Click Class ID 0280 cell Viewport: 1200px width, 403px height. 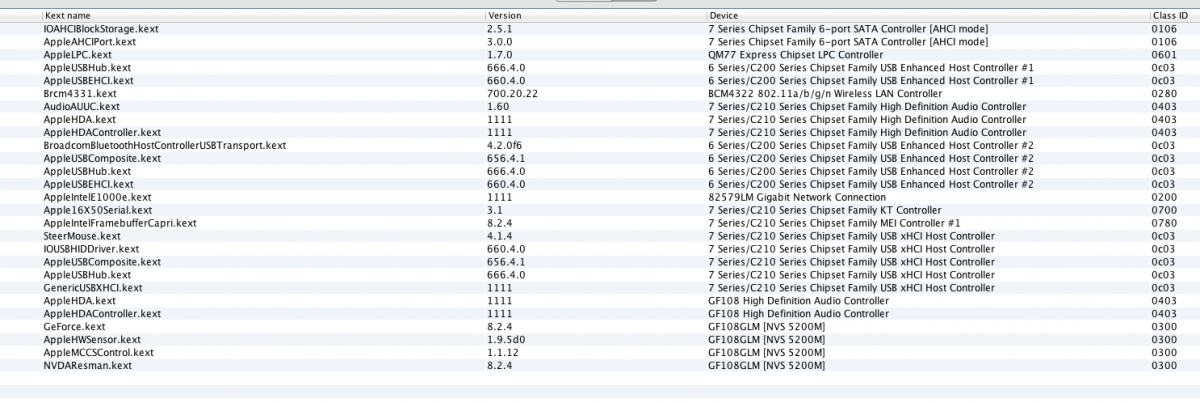tap(1163, 92)
